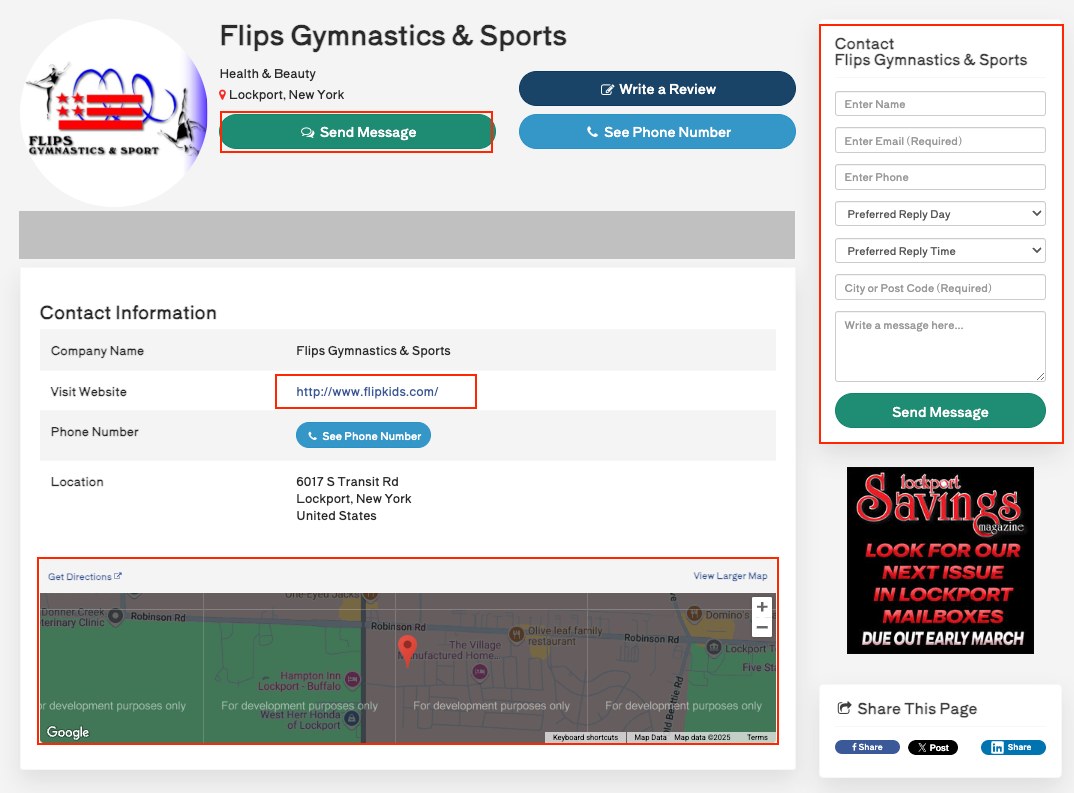Post the page on X
The width and height of the screenshot is (1074, 793).
point(933,747)
